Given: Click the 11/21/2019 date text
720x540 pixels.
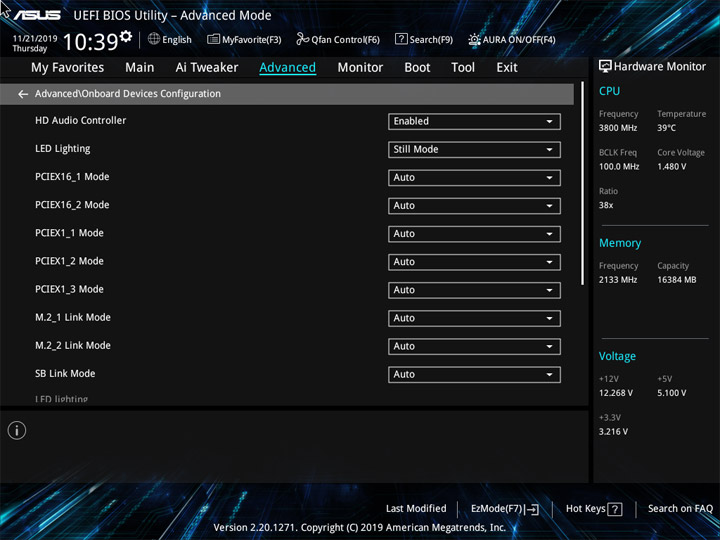Looking at the screenshot, I should (35, 39).
